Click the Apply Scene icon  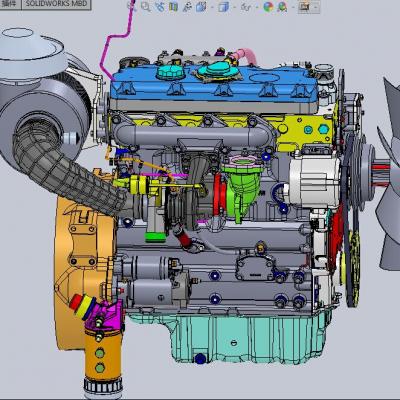point(282,6)
